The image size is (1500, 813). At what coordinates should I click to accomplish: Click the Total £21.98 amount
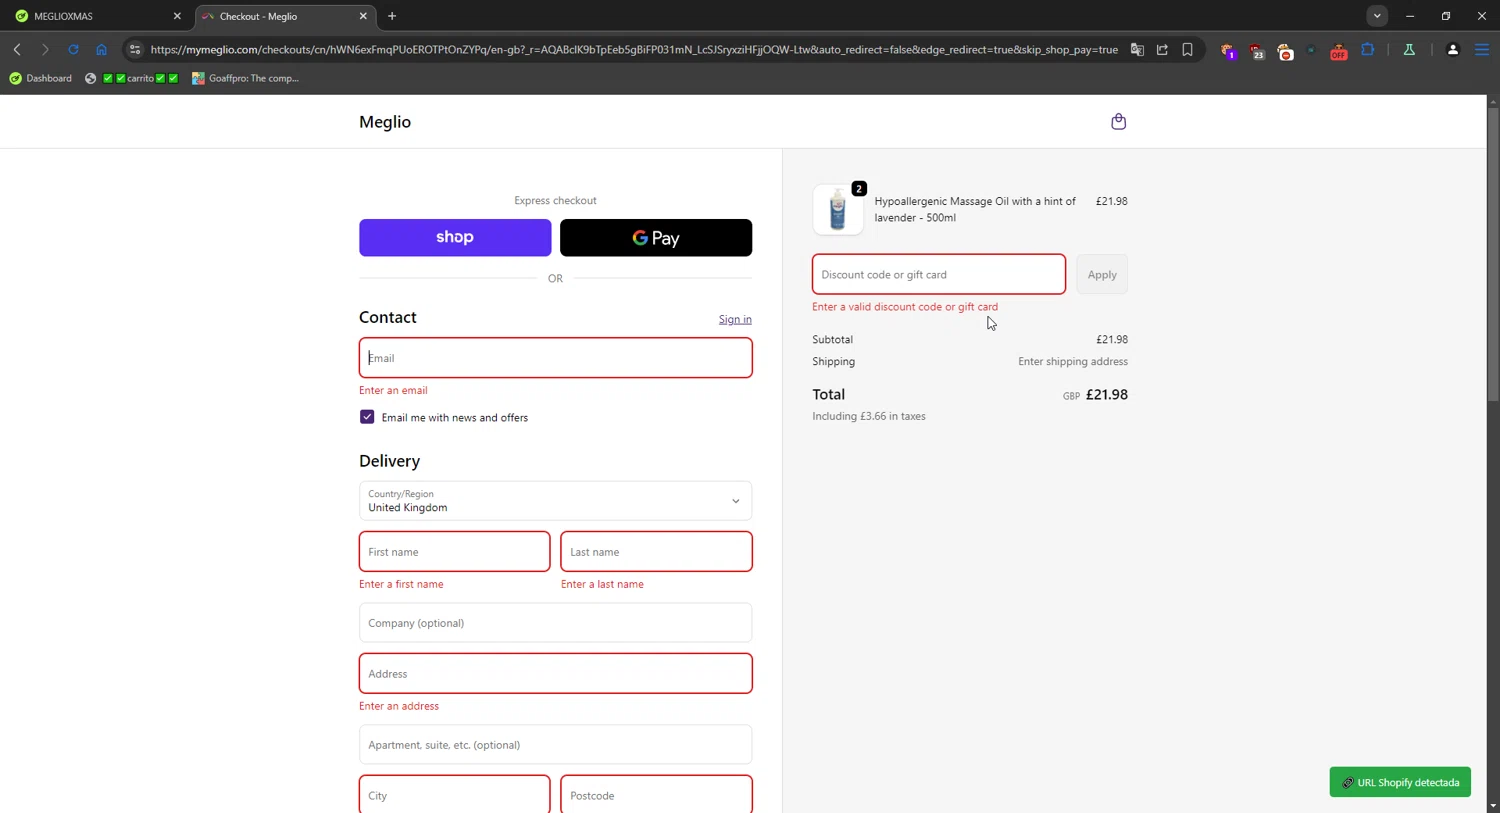1107,395
